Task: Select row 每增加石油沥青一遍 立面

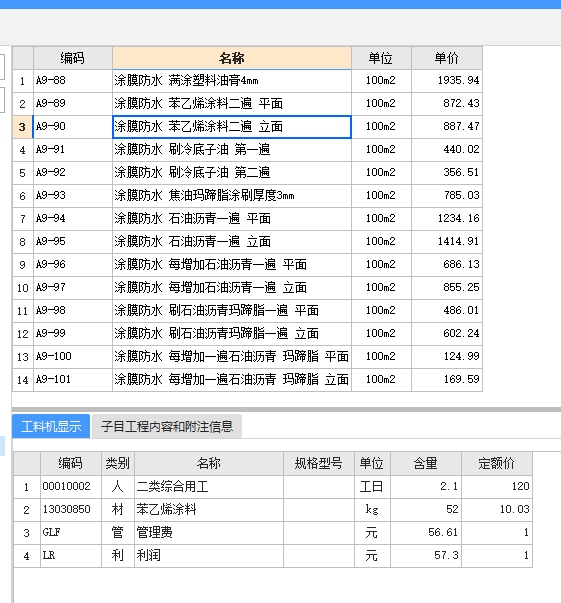Action: click(232, 288)
